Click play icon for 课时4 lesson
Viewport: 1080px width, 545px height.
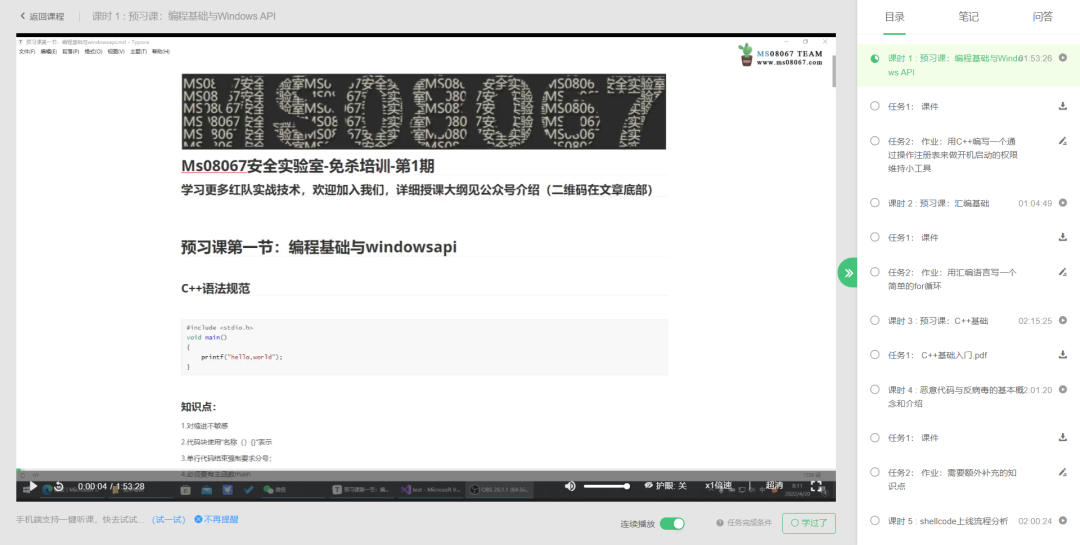[1063, 389]
